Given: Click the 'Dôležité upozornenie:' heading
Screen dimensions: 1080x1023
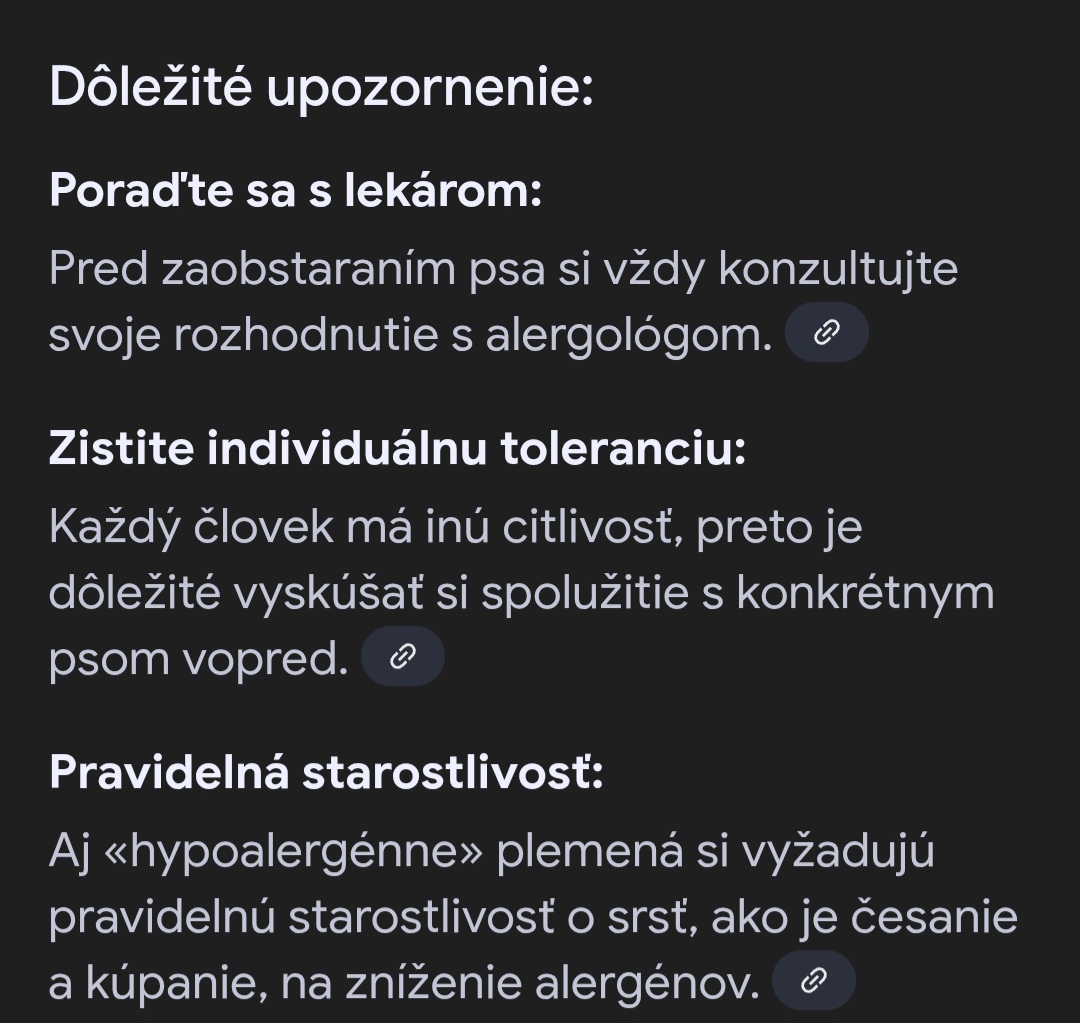Looking at the screenshot, I should click(321, 87).
